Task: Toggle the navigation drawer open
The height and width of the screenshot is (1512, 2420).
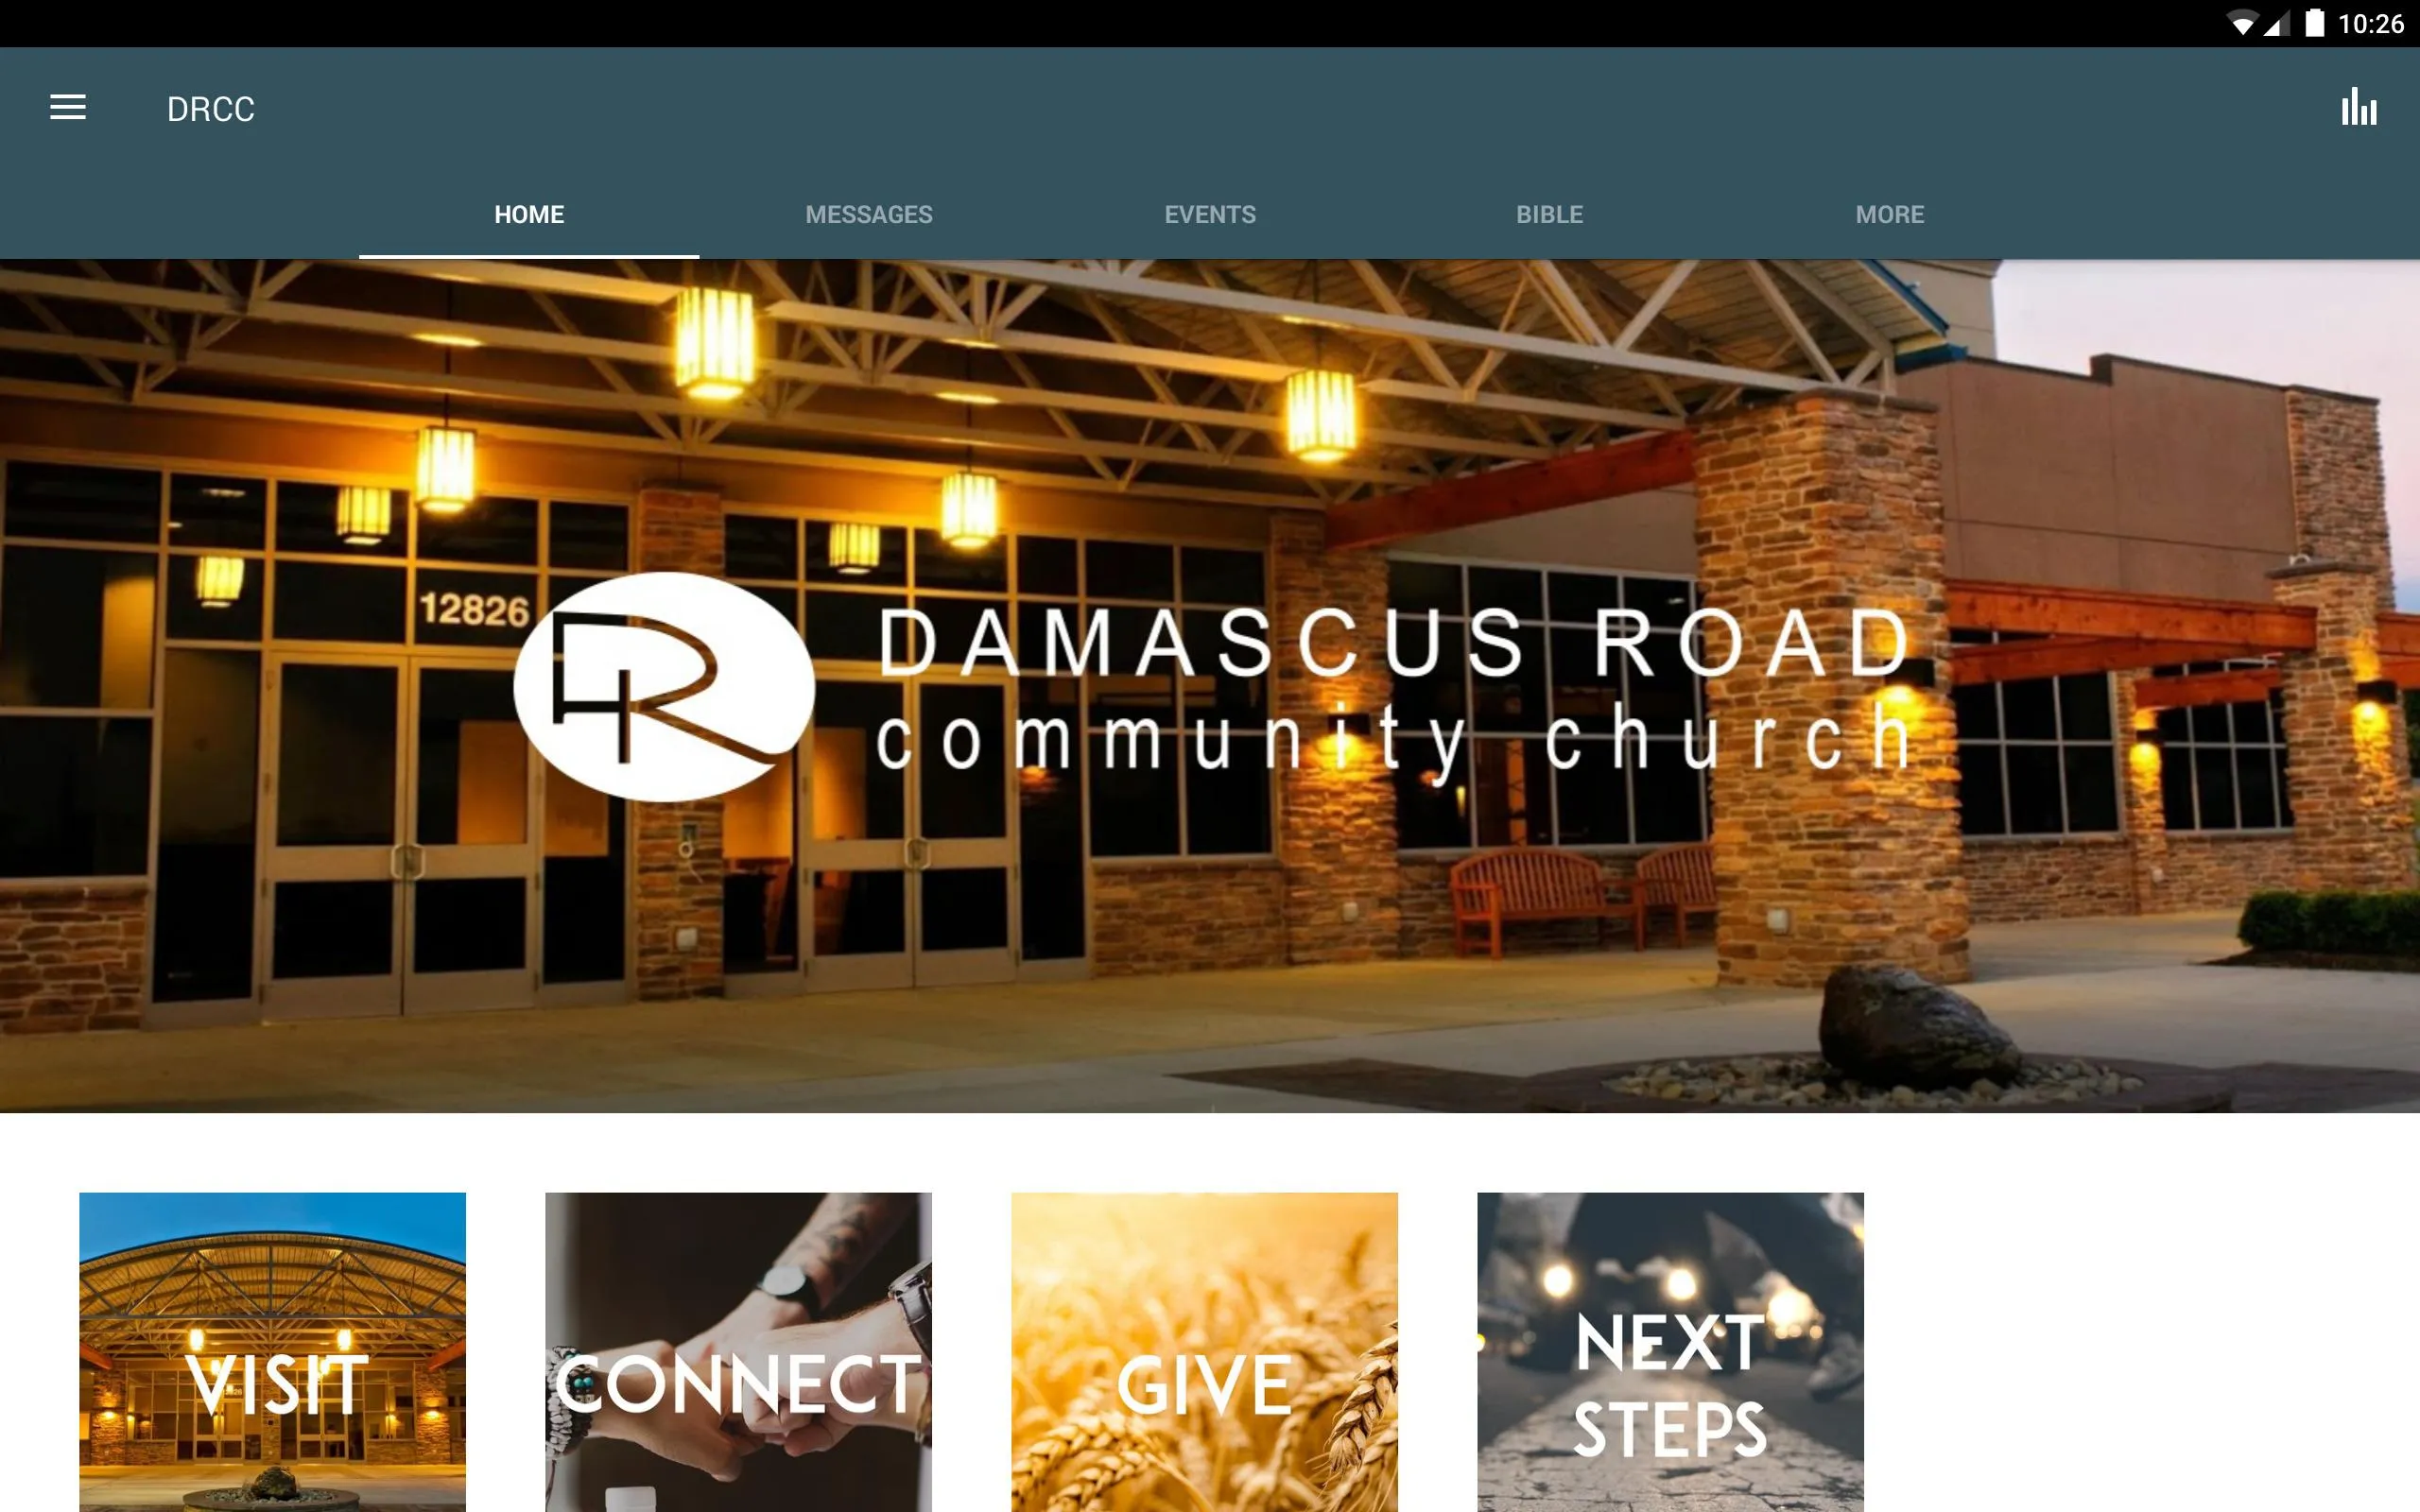Action: point(66,108)
